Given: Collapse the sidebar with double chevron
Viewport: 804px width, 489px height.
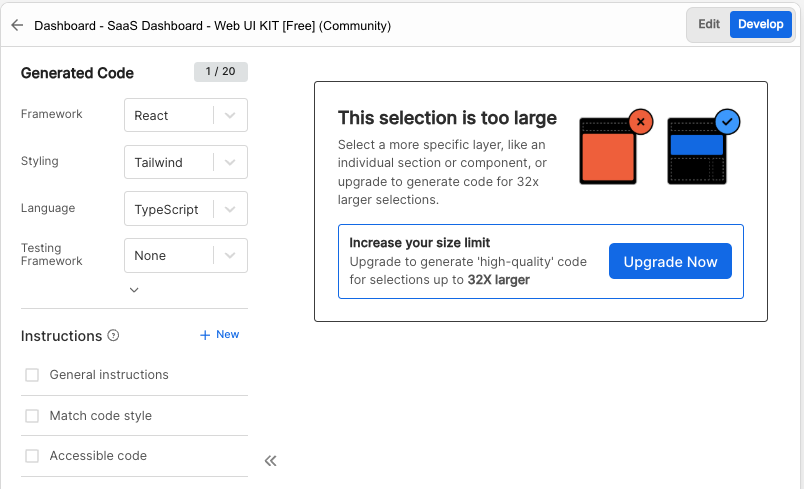Looking at the screenshot, I should tap(270, 461).
